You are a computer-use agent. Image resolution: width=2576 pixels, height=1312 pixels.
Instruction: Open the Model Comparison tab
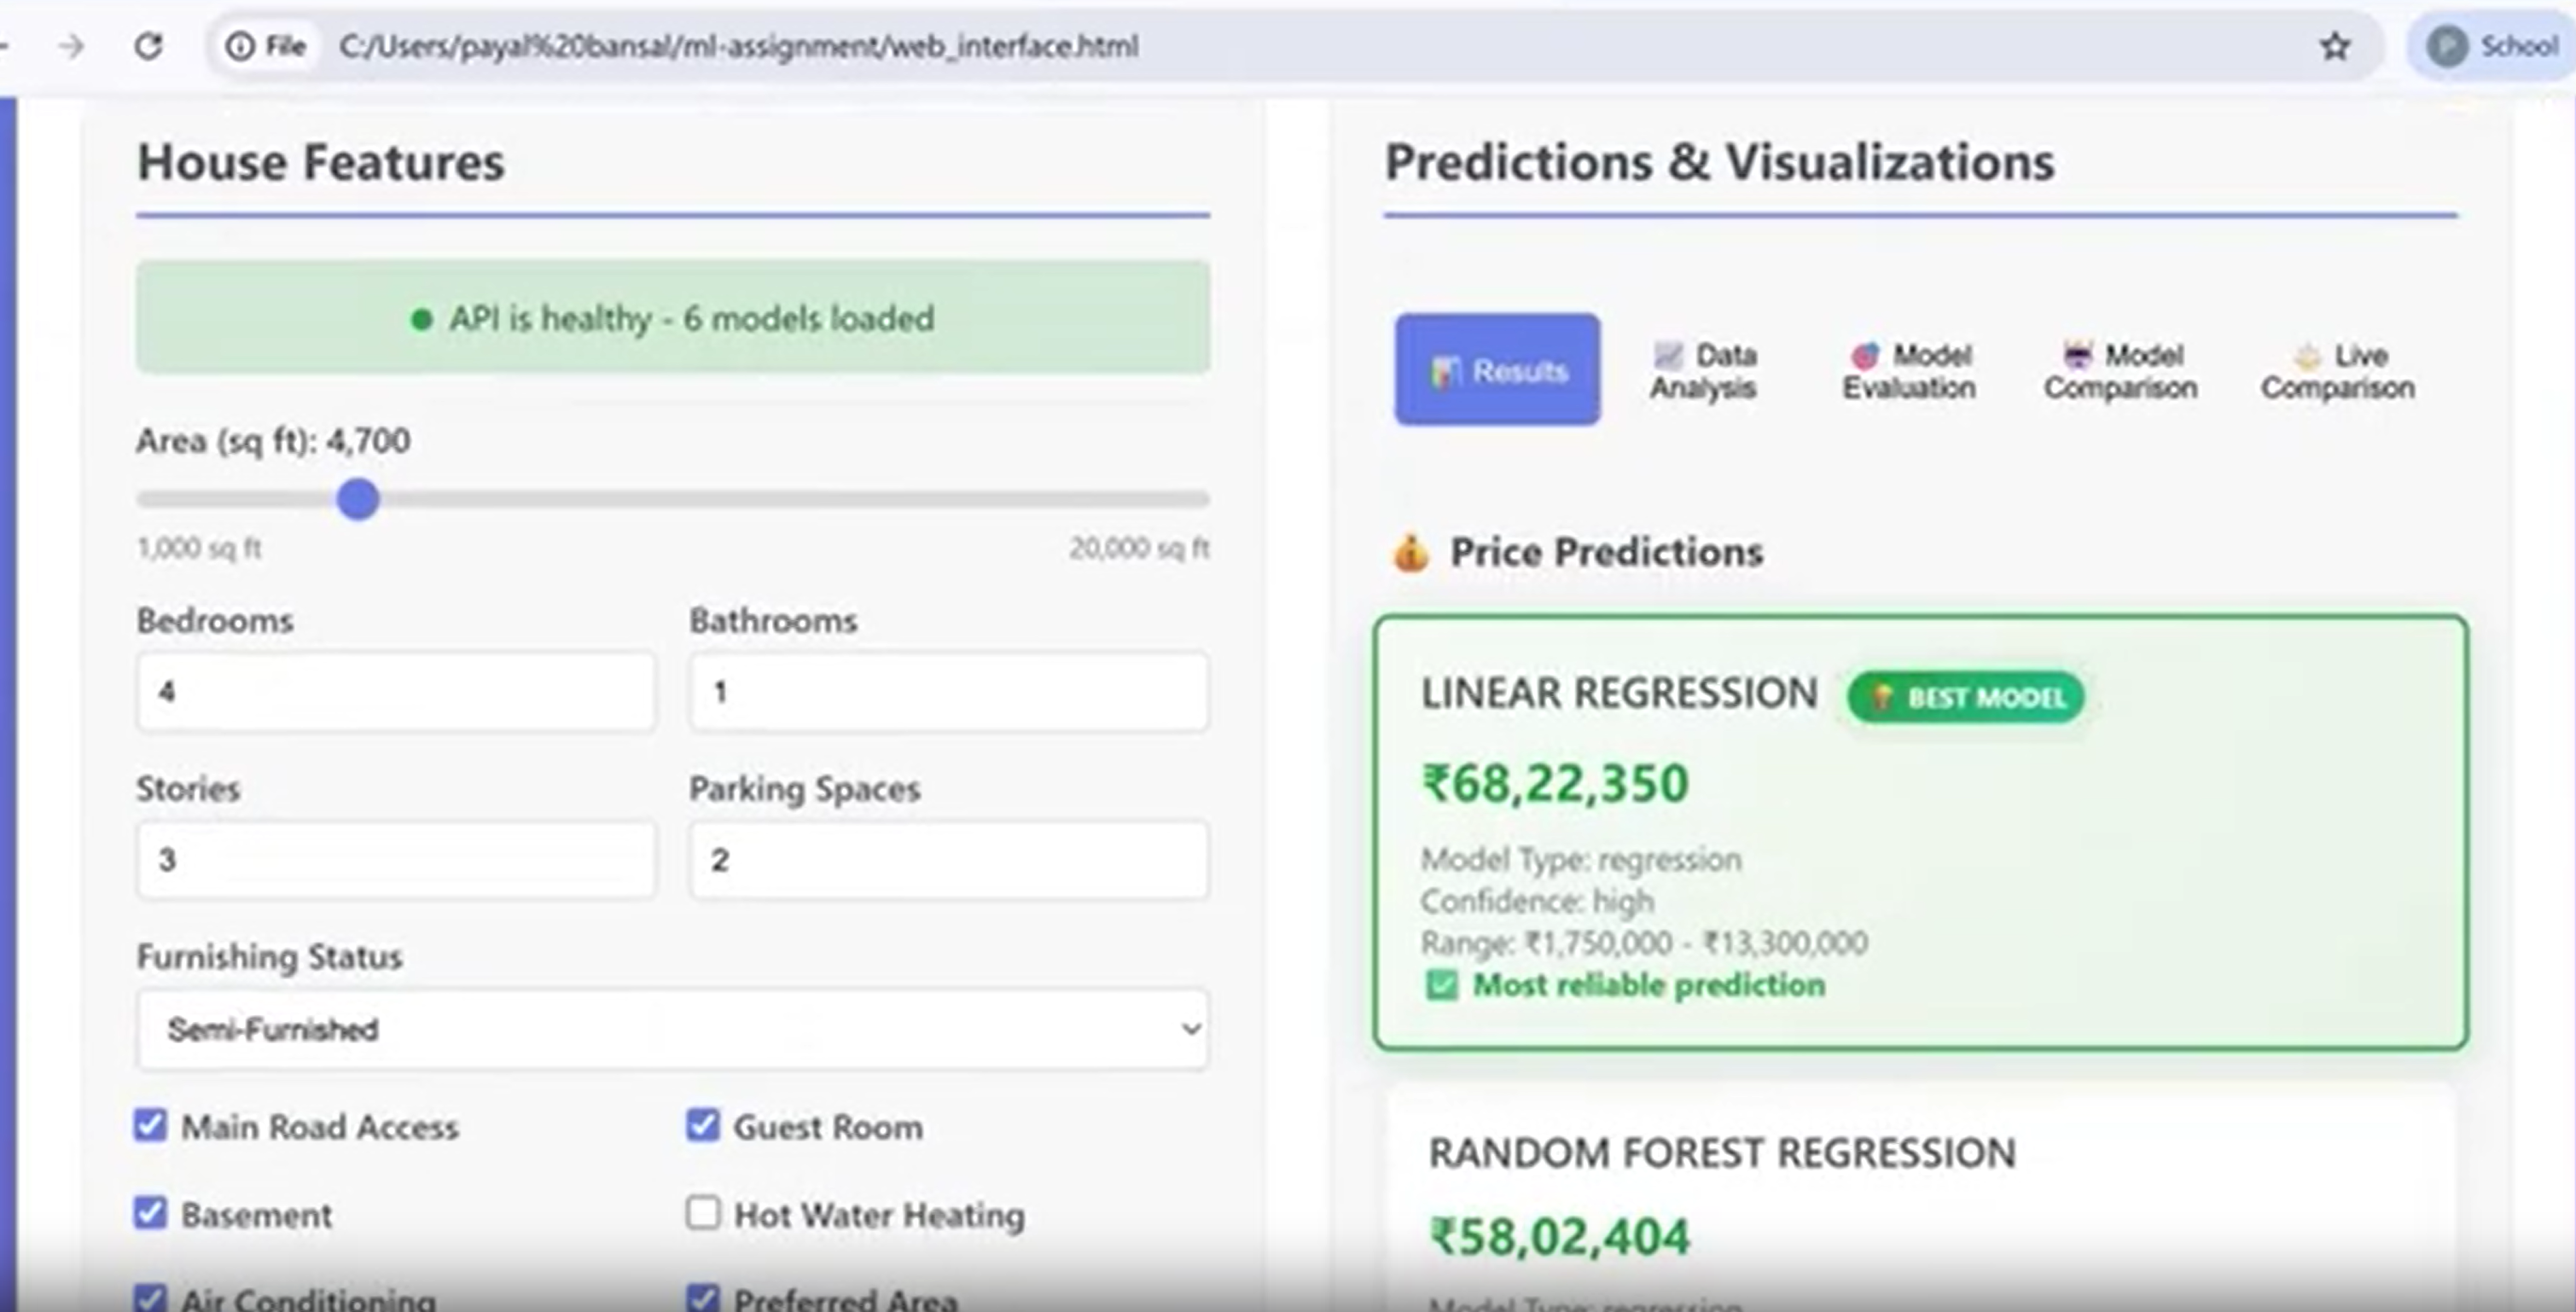[2119, 372]
